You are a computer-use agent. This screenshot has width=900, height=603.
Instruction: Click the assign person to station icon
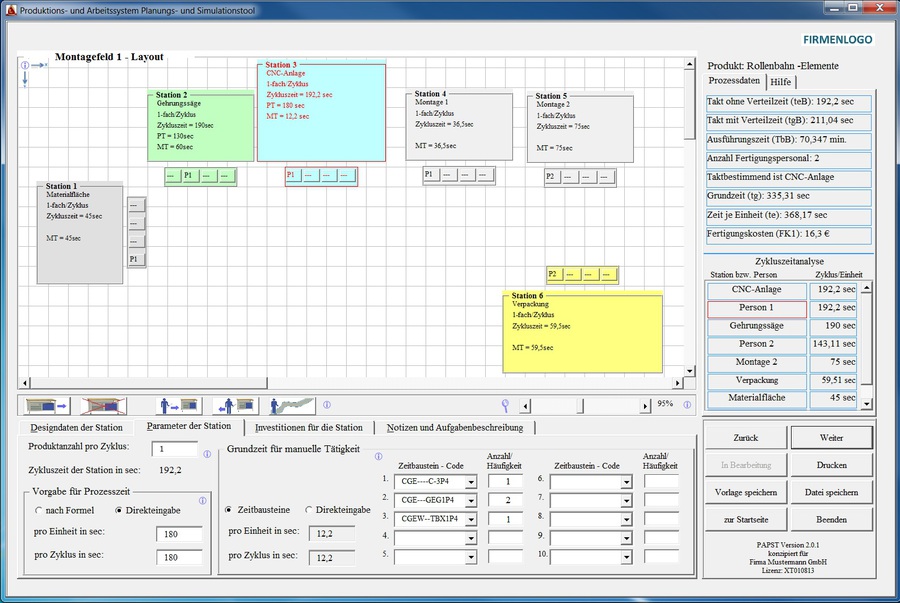pos(181,406)
